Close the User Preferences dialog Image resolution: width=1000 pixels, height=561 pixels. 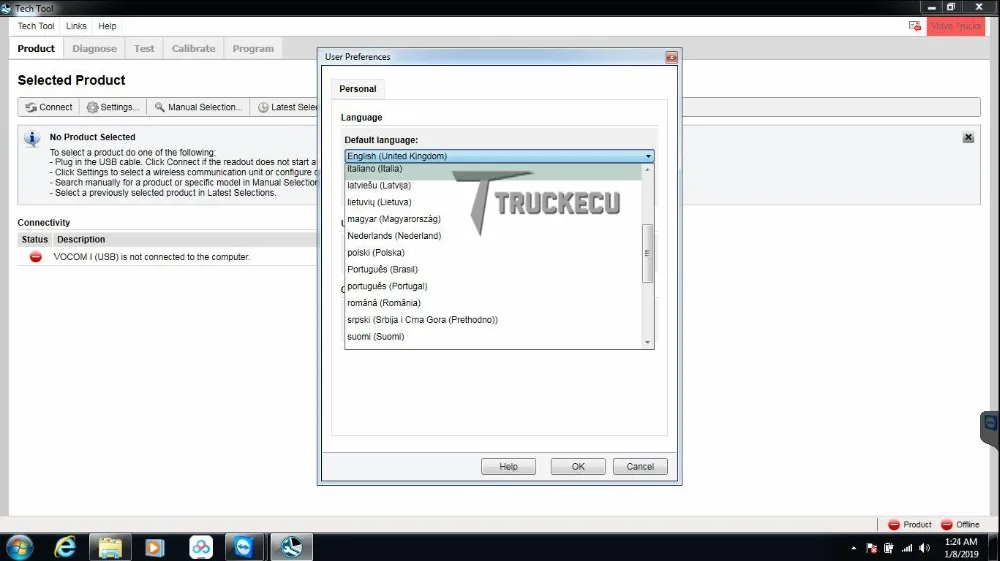(671, 57)
